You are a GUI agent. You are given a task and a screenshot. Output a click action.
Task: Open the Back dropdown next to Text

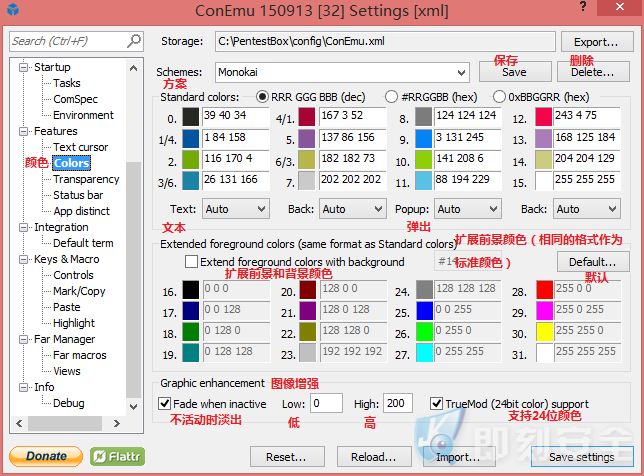tap(353, 209)
